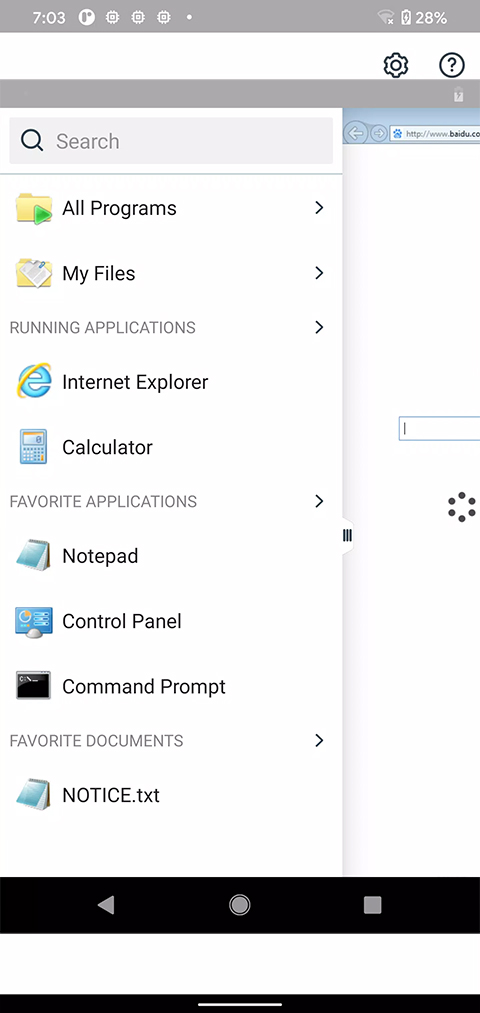The height and width of the screenshot is (1013, 480).
Task: Expand the Favorite Documents section arrow
Action: tap(318, 740)
